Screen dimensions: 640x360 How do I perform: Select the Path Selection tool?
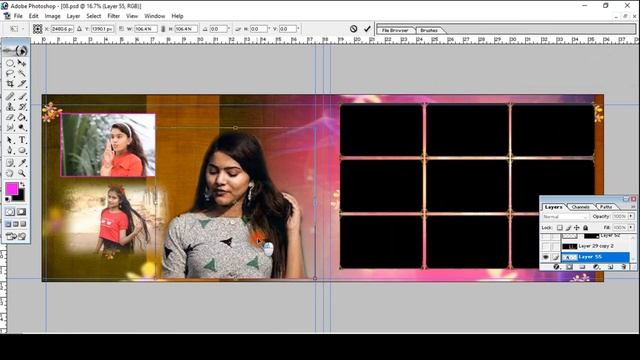10,140
